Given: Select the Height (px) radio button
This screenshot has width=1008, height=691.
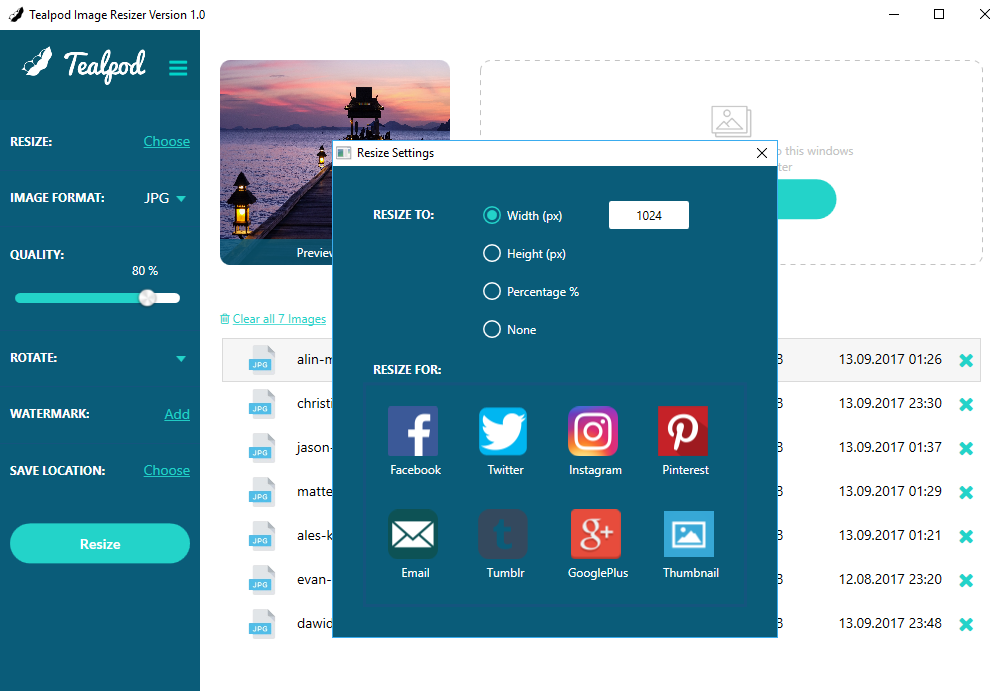Looking at the screenshot, I should pos(492,253).
